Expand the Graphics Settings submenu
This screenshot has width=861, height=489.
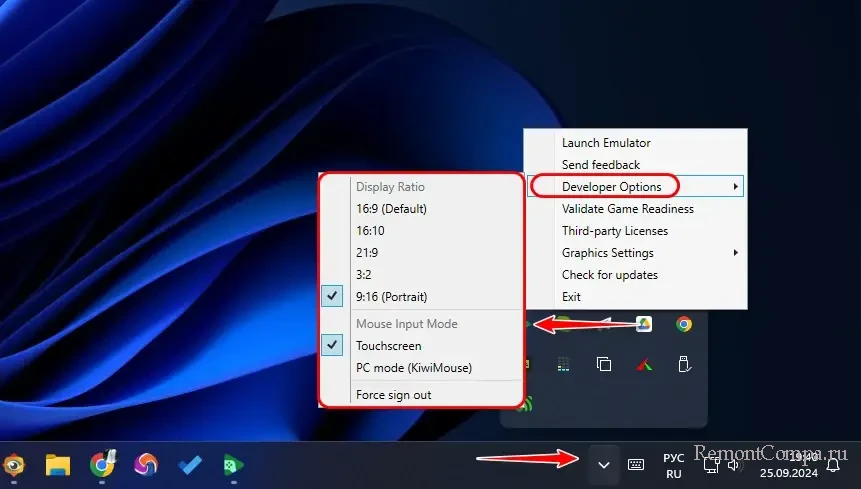607,253
